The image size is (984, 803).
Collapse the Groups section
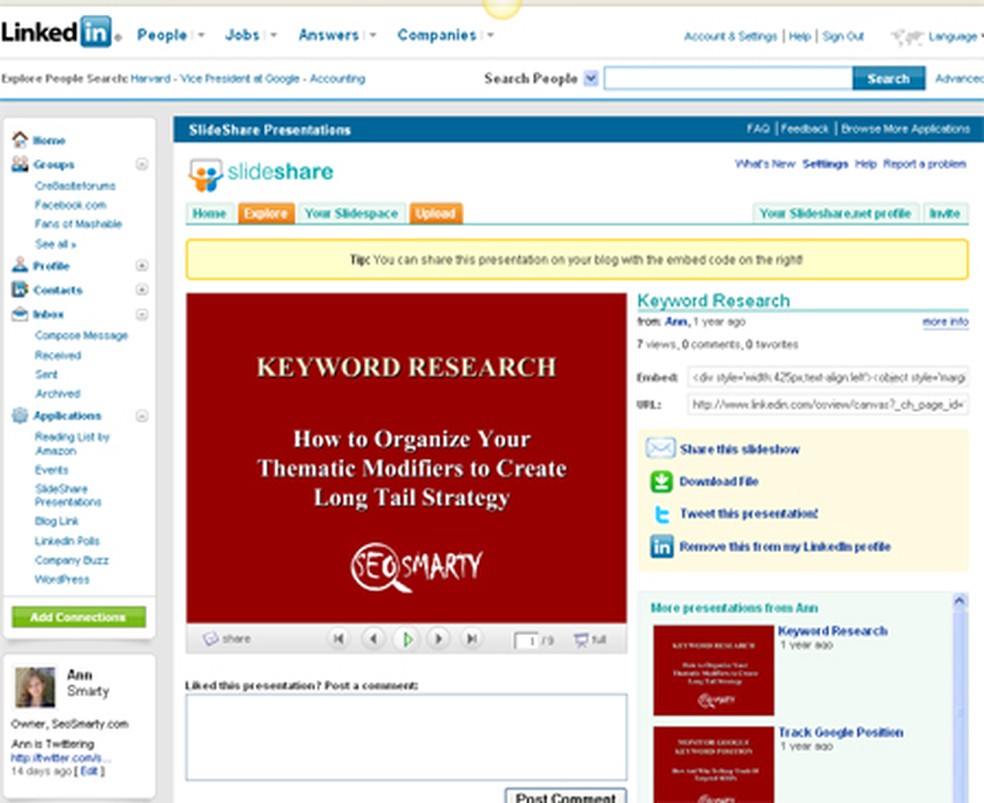(x=142, y=164)
